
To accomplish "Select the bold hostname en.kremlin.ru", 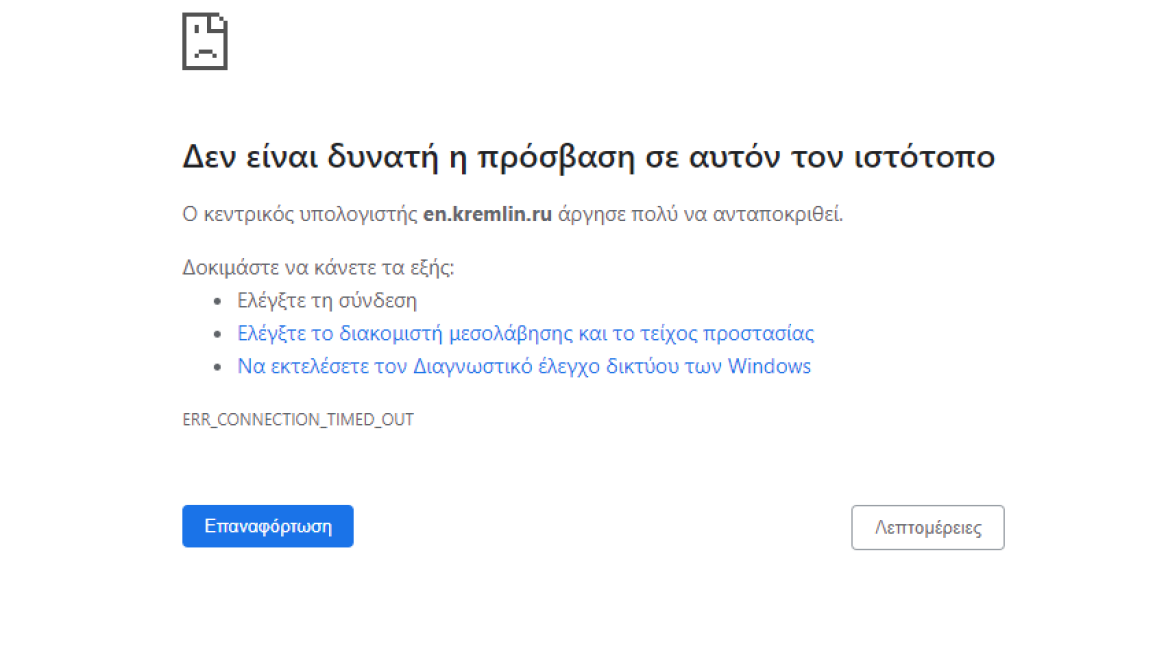I will 487,213.
